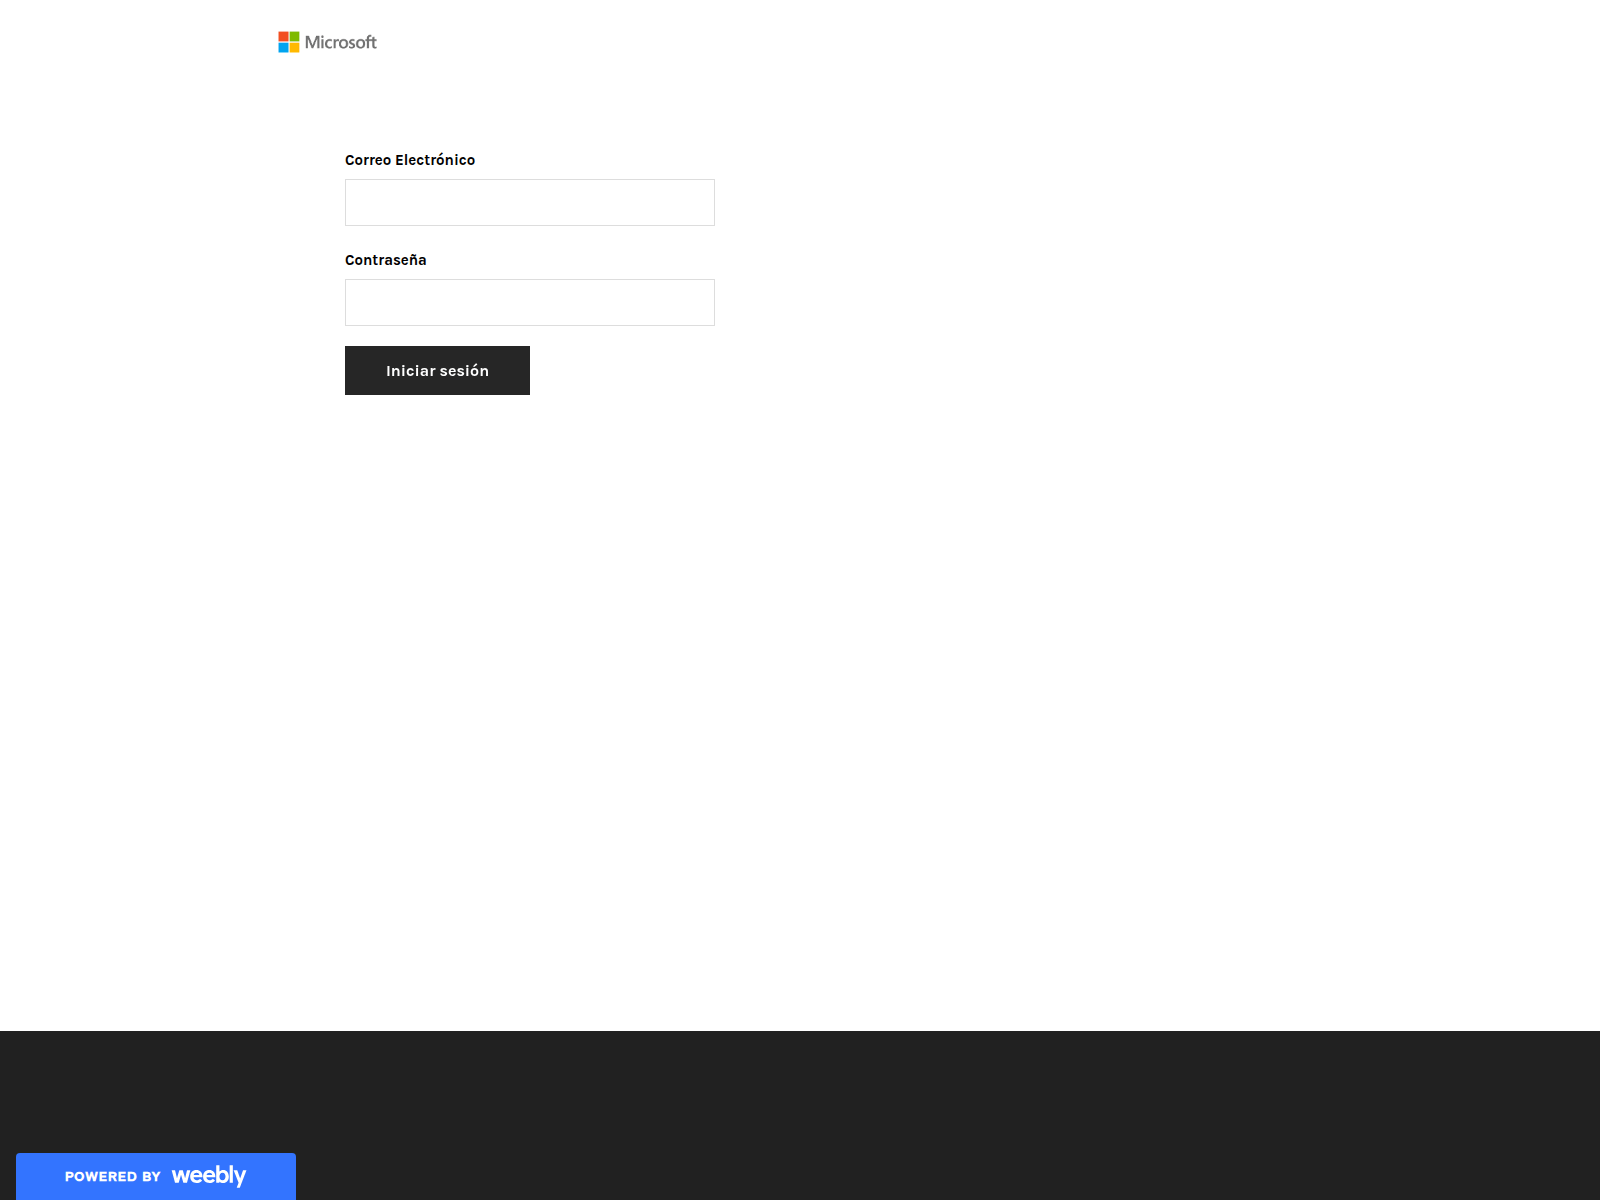Click the Microsoft four-square logo icon
This screenshot has width=1600, height=1200.
(289, 42)
